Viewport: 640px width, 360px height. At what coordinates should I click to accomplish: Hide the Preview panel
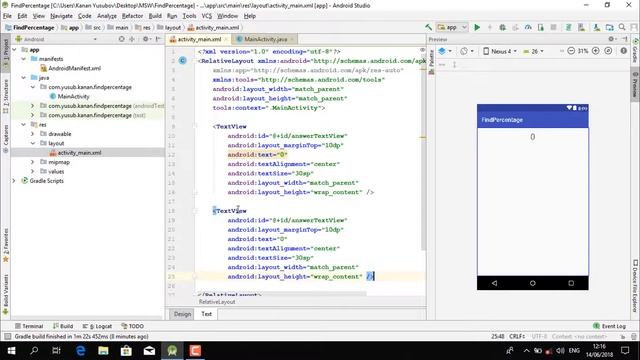click(x=625, y=39)
